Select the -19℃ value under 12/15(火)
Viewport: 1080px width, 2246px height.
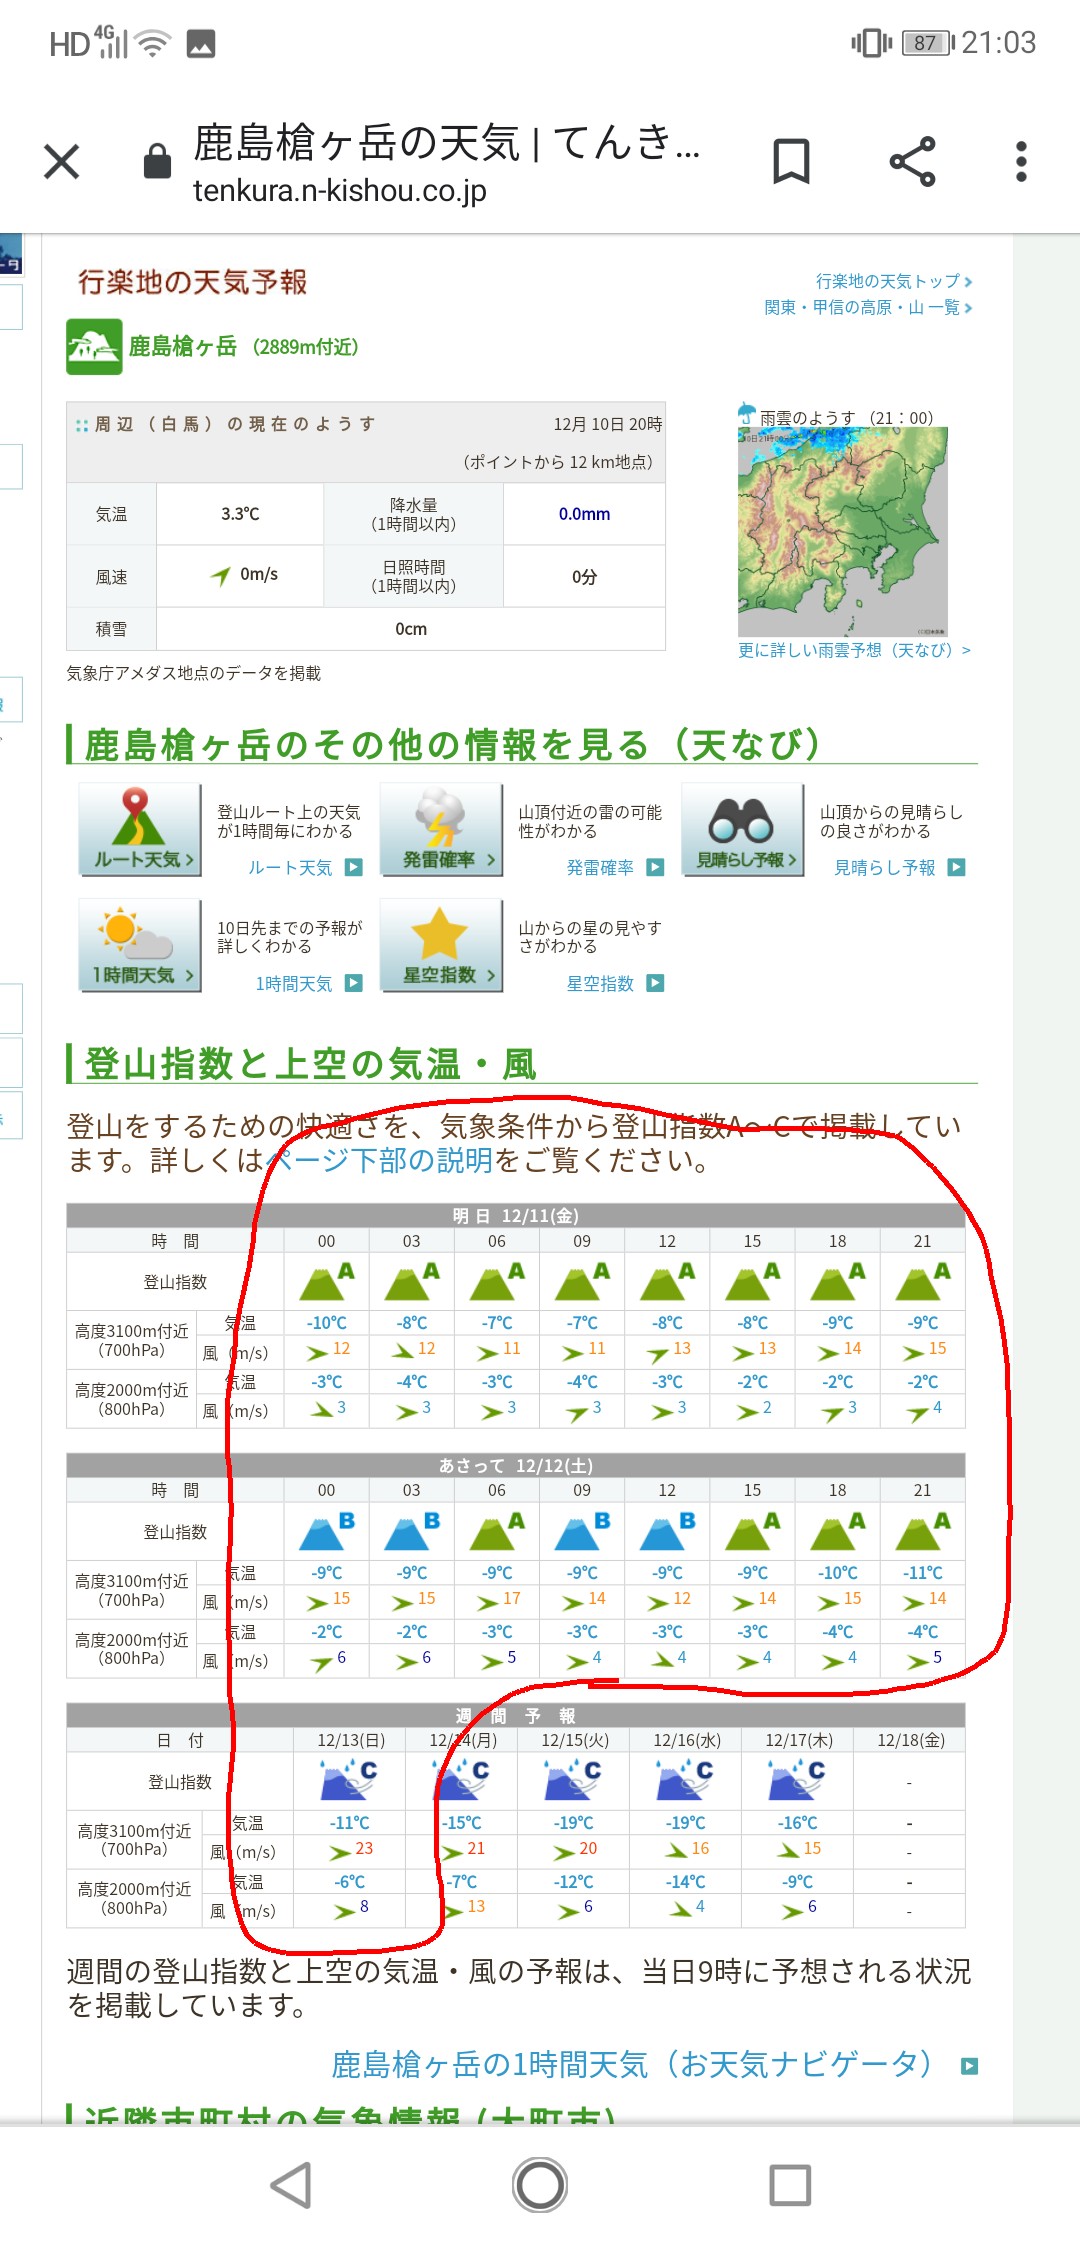573,1823
